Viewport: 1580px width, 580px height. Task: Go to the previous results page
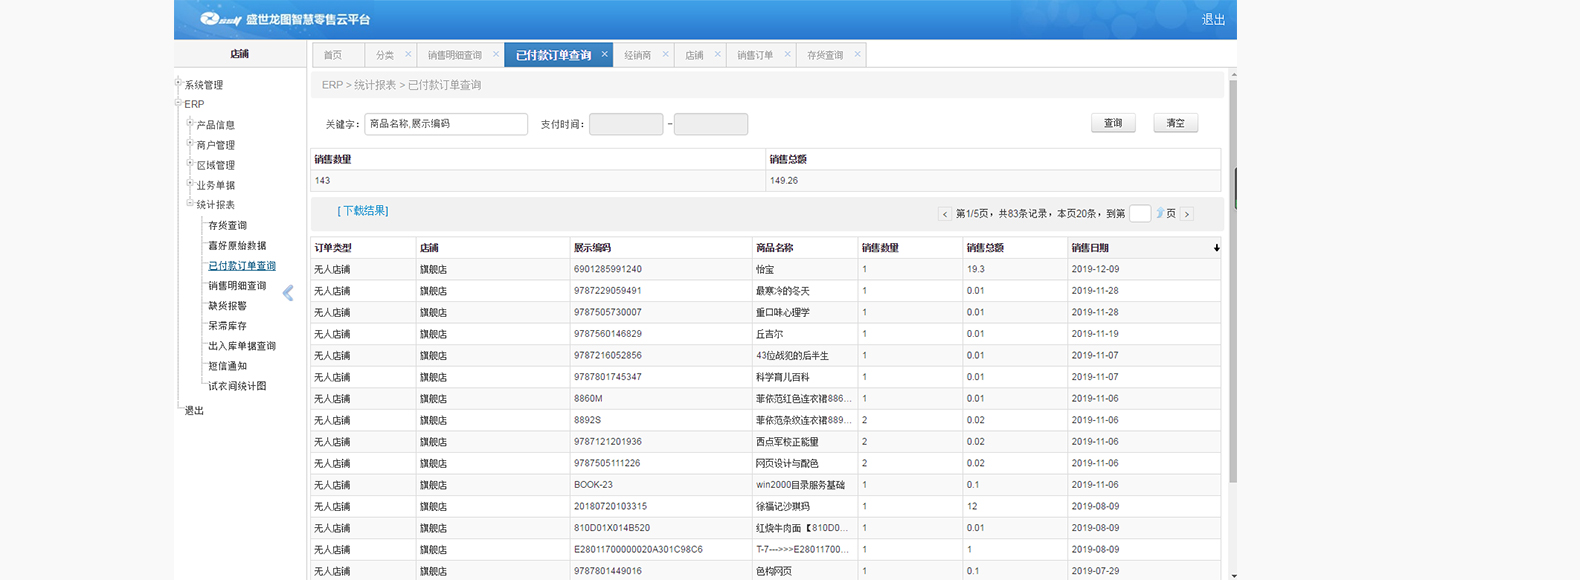pyautogui.click(x=945, y=214)
